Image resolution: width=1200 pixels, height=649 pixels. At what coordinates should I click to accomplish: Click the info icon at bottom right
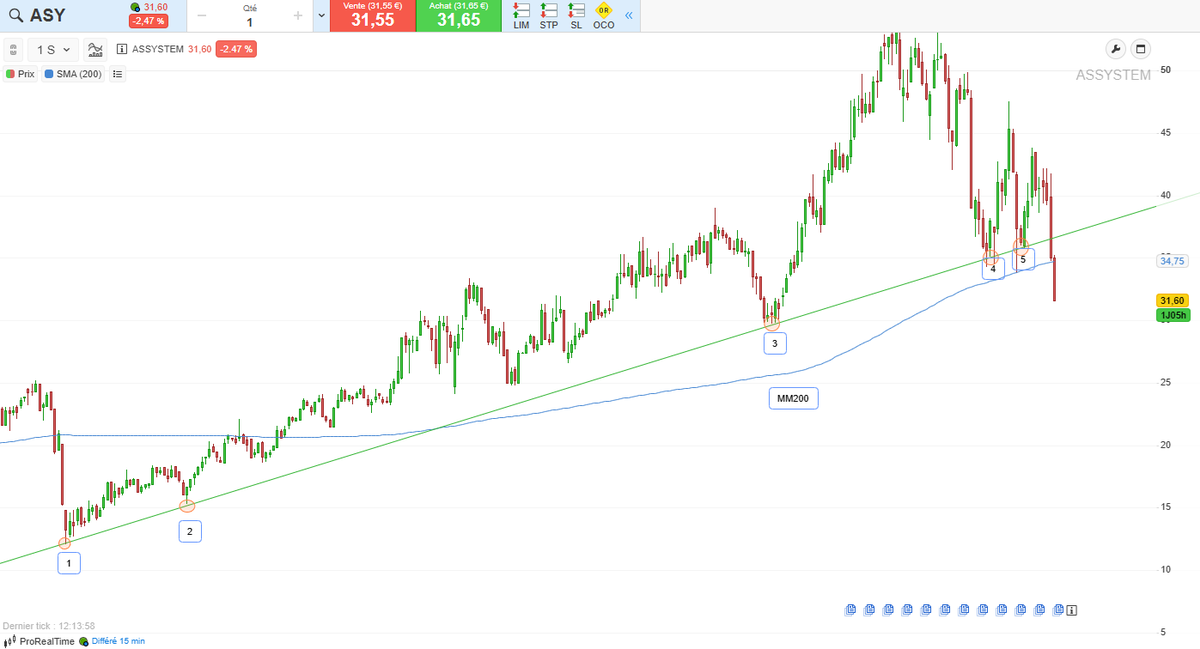(1072, 609)
